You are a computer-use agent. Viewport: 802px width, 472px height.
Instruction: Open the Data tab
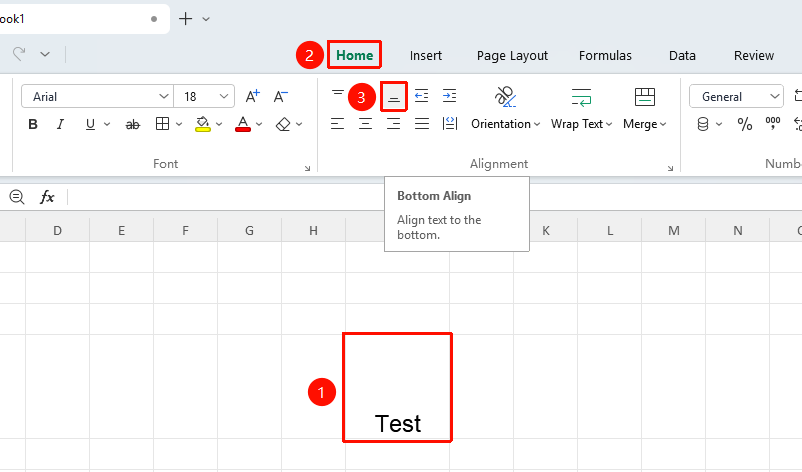682,56
